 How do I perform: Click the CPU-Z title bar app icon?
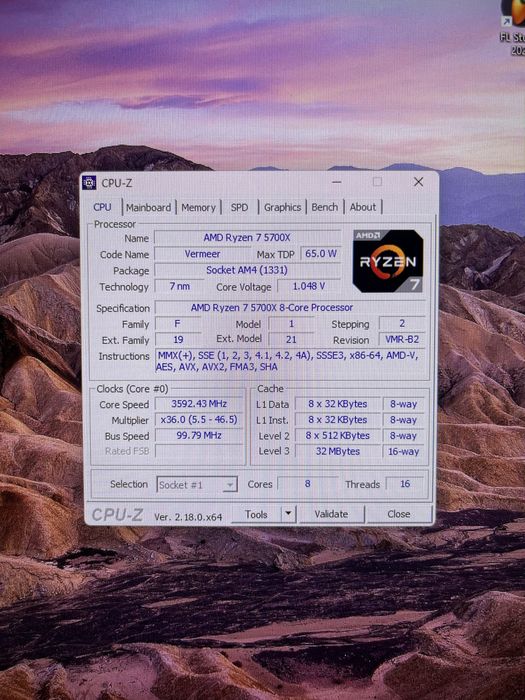click(x=89, y=183)
